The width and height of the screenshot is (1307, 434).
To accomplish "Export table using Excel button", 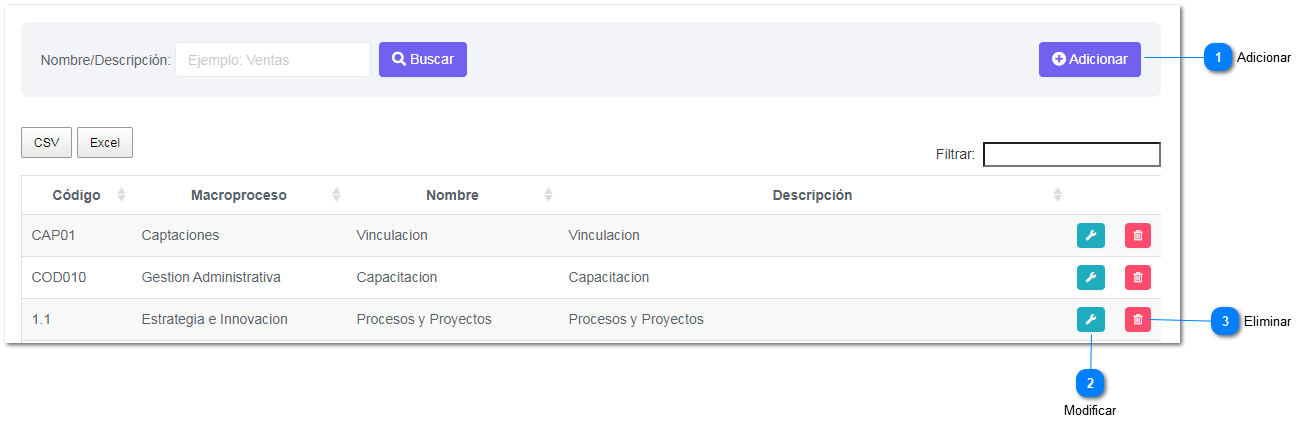I will point(105,143).
